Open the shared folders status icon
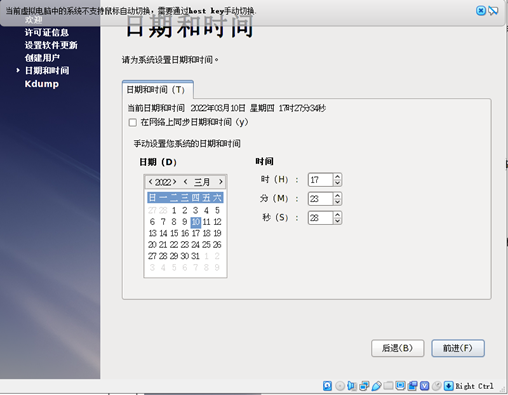The width and height of the screenshot is (508, 395). [388, 386]
